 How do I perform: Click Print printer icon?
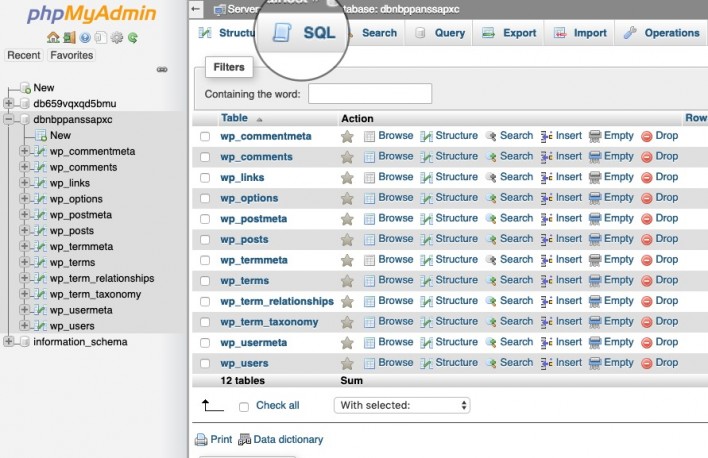pos(201,439)
